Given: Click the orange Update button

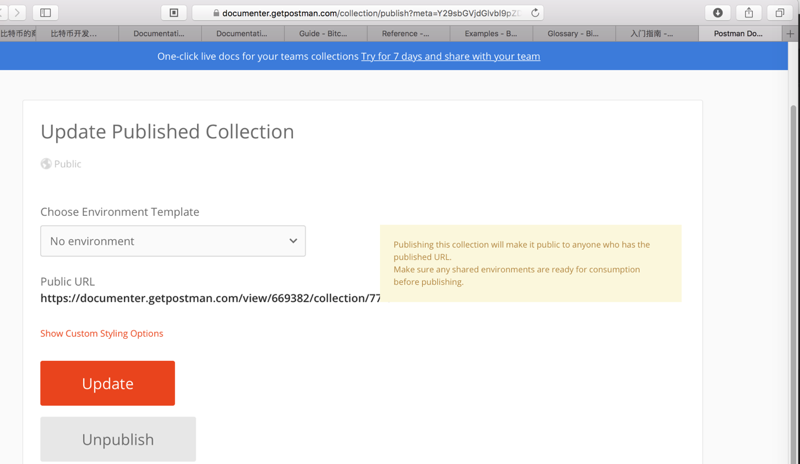Looking at the screenshot, I should pyautogui.click(x=108, y=383).
